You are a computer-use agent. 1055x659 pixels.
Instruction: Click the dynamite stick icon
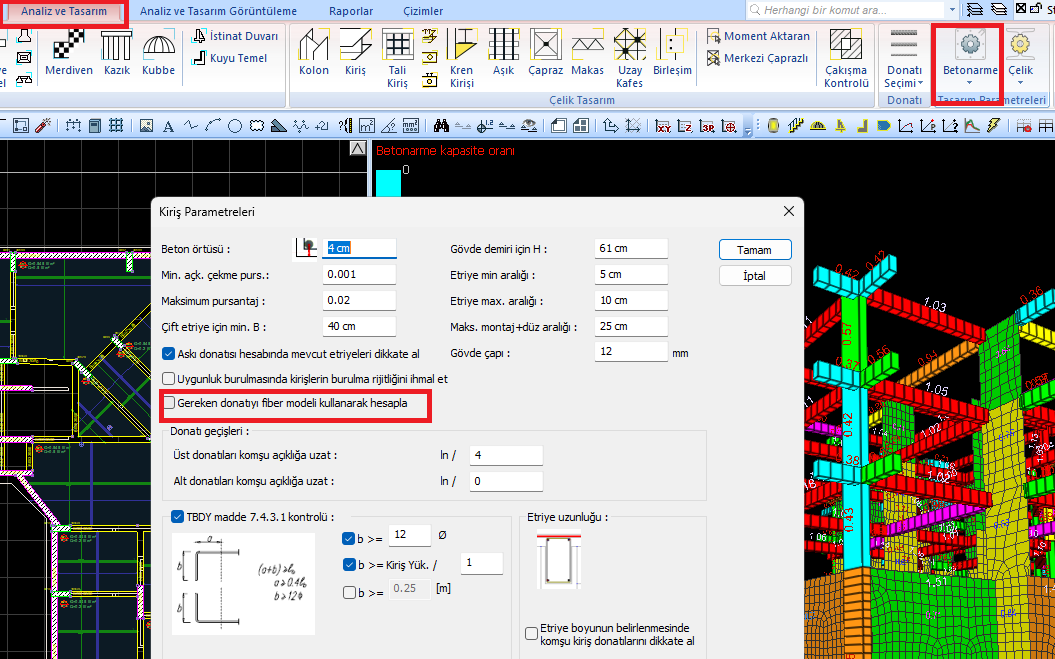44,126
